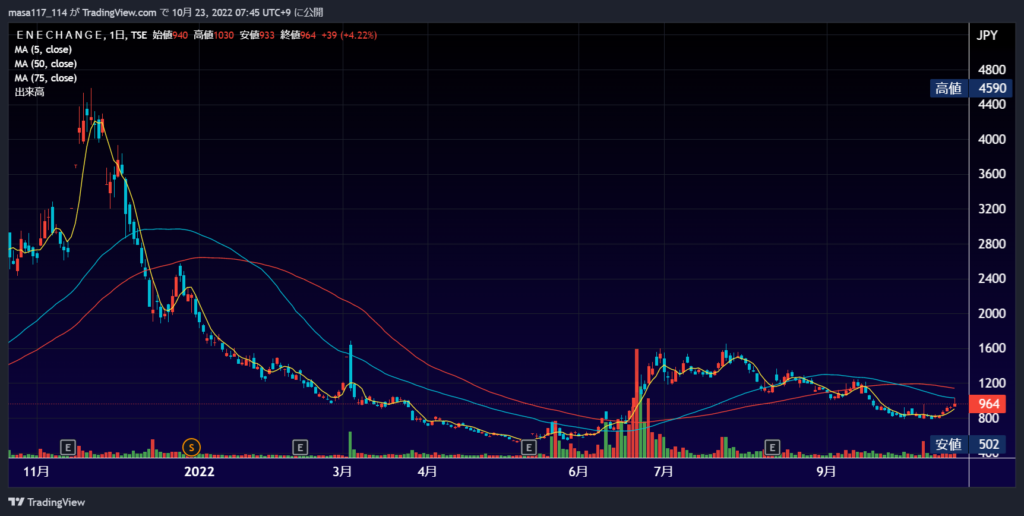Click the 3月 date label on the time axis
1024x516 pixels.
click(342, 472)
